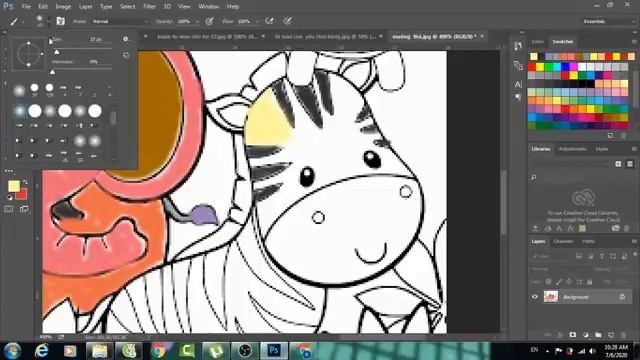The height and width of the screenshot is (360, 640).
Task: Click the document zoom percentage field in status bar
Action: coord(46,338)
